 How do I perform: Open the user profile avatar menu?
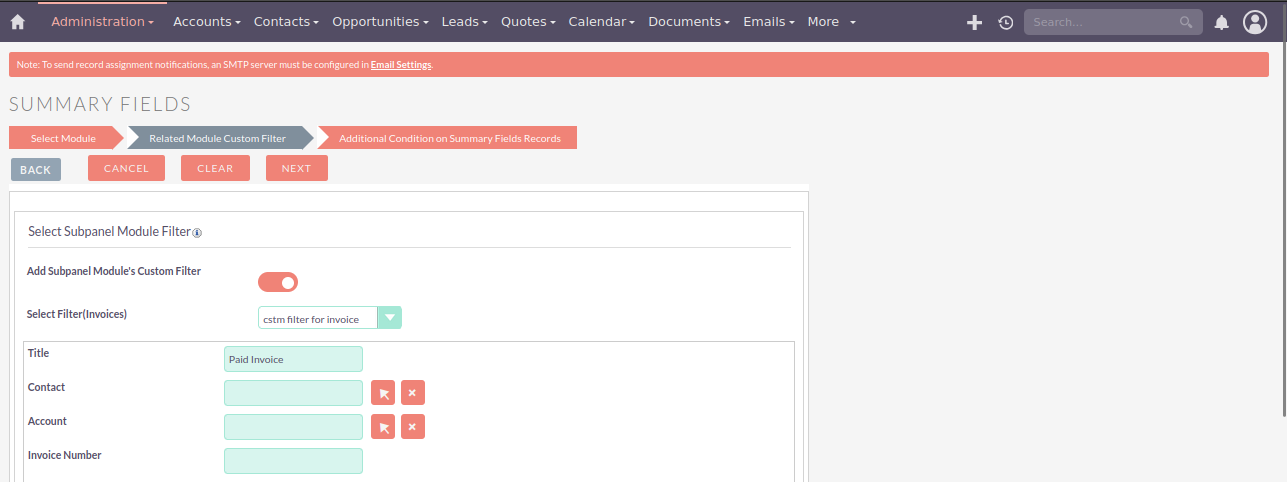coord(1255,22)
